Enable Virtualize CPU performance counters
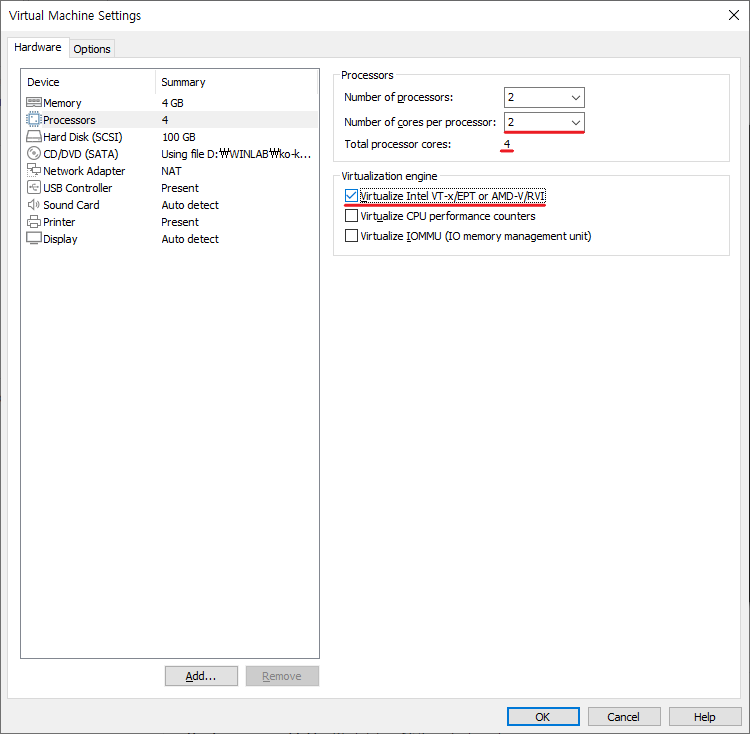This screenshot has height=734, width=750. point(351,216)
